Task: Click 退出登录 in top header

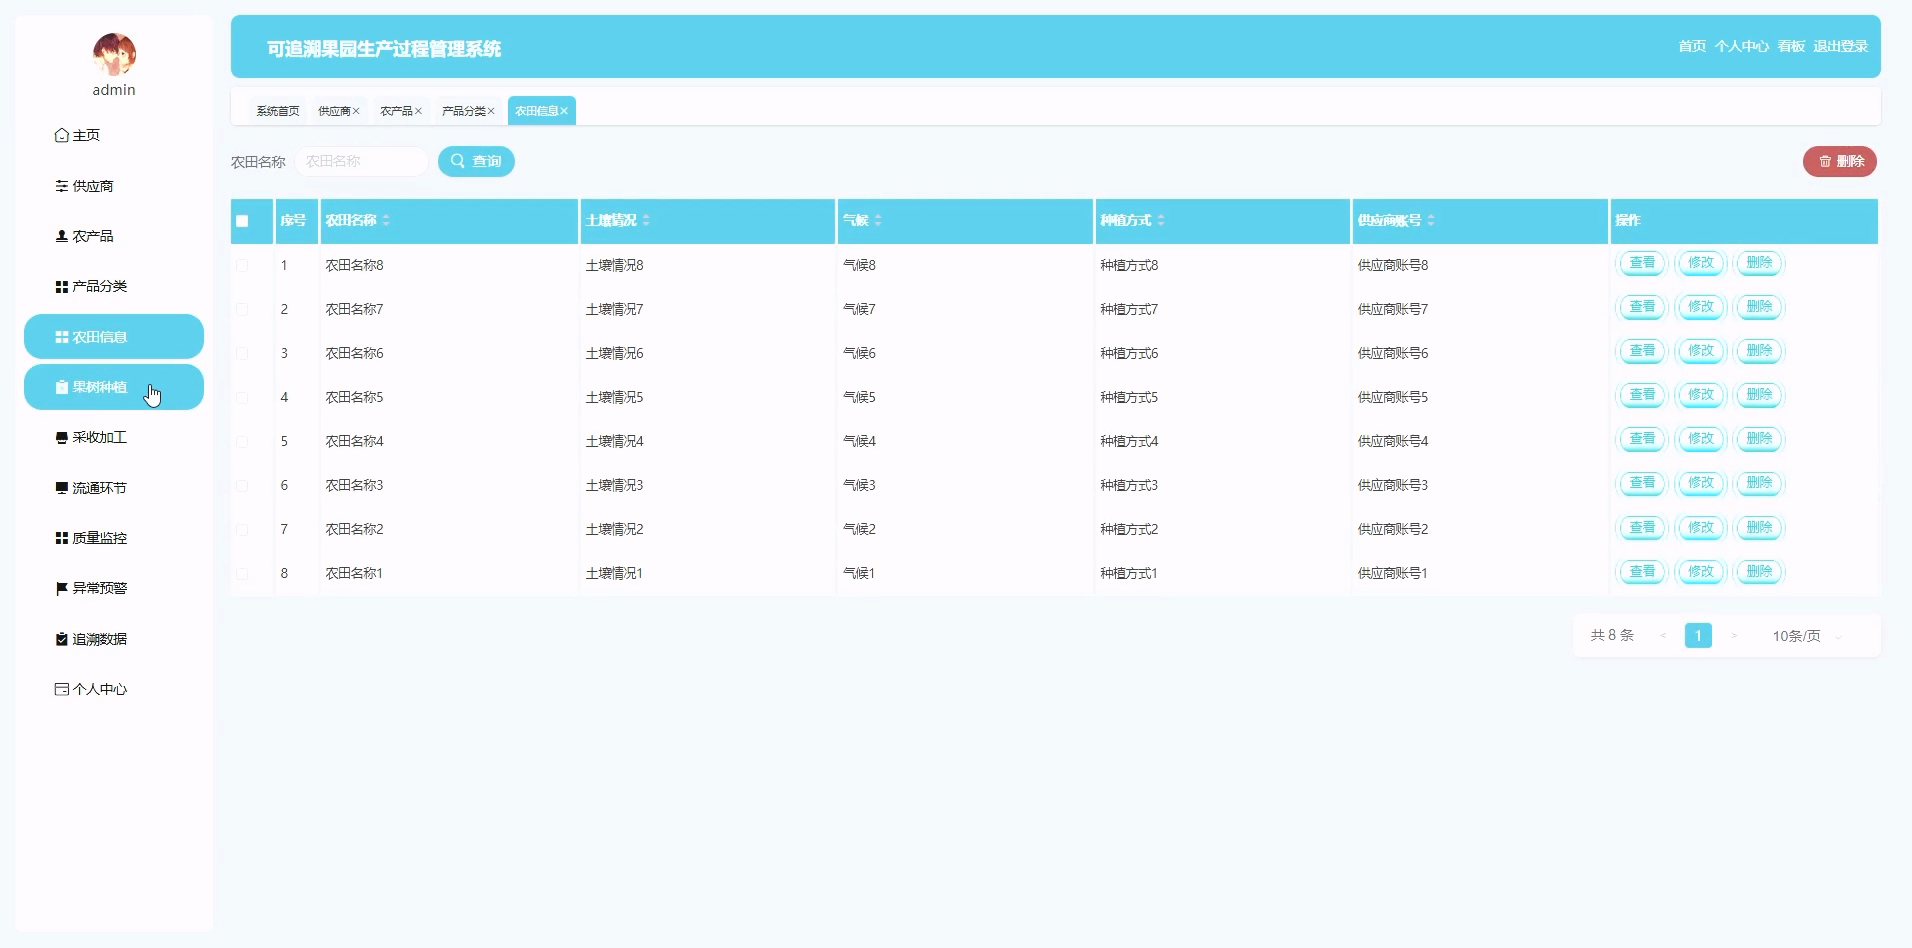Action: [x=1840, y=46]
